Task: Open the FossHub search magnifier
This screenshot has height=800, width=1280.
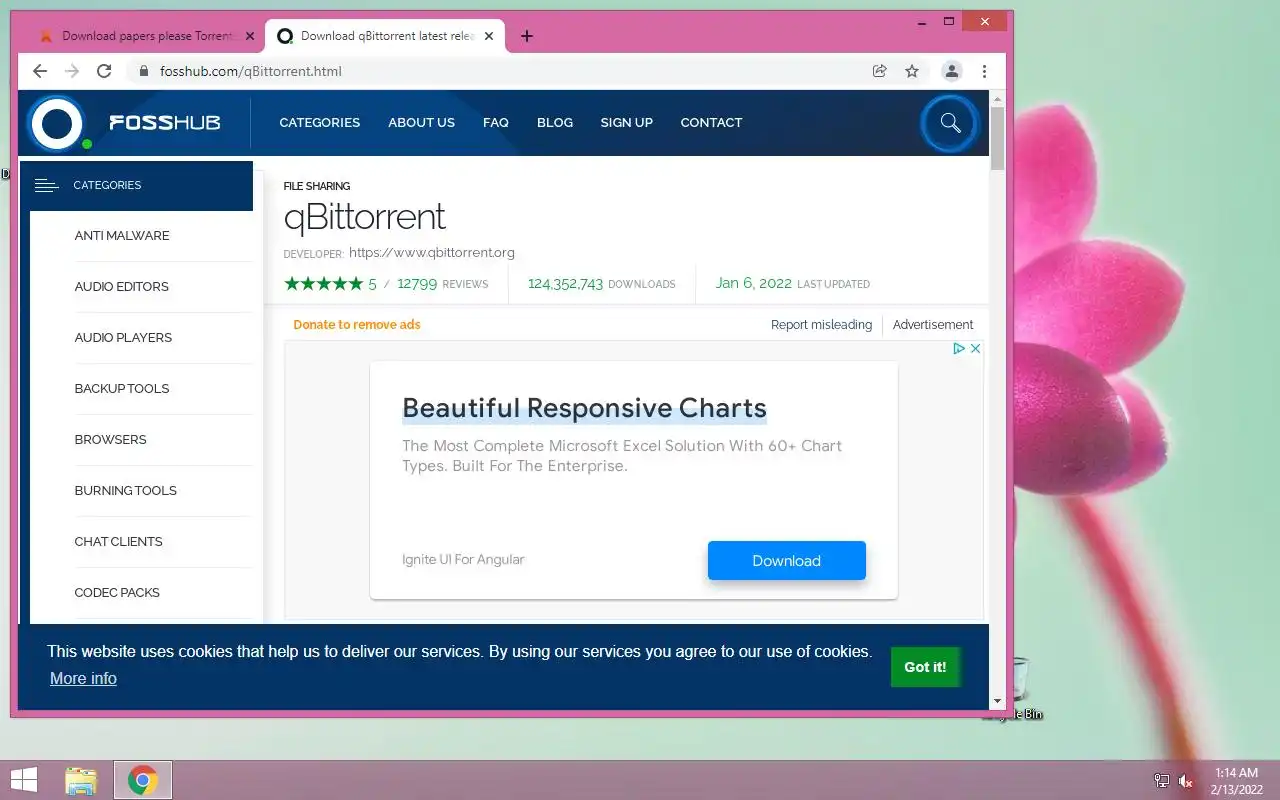Action: tap(950, 123)
